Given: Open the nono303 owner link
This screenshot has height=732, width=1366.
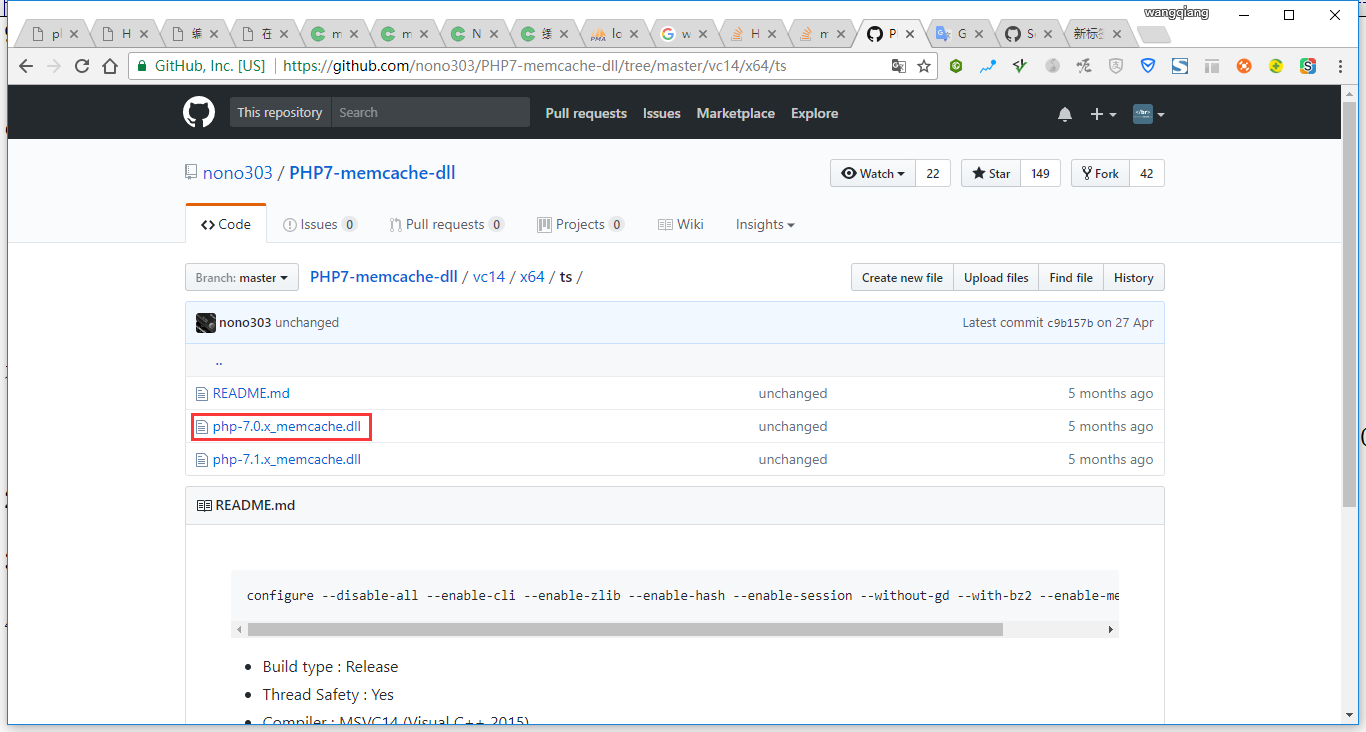Looking at the screenshot, I should pos(238,173).
